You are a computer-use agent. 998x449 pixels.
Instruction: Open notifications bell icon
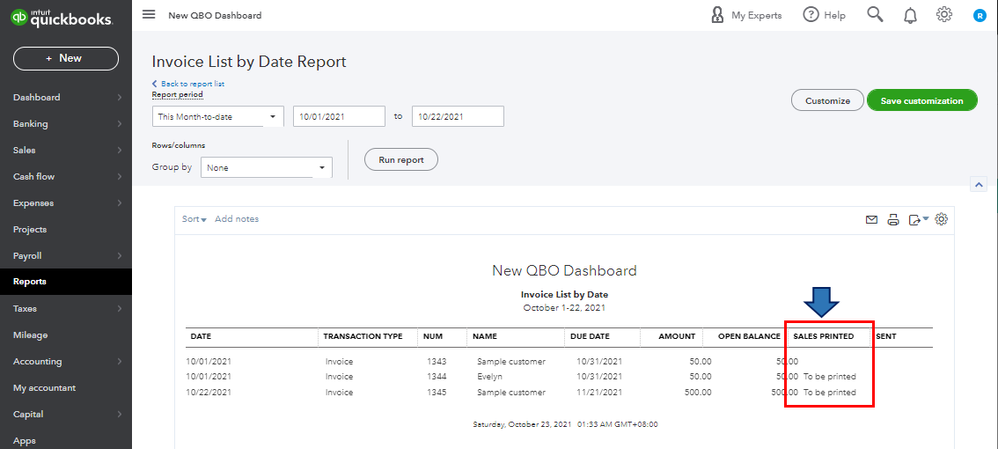910,15
